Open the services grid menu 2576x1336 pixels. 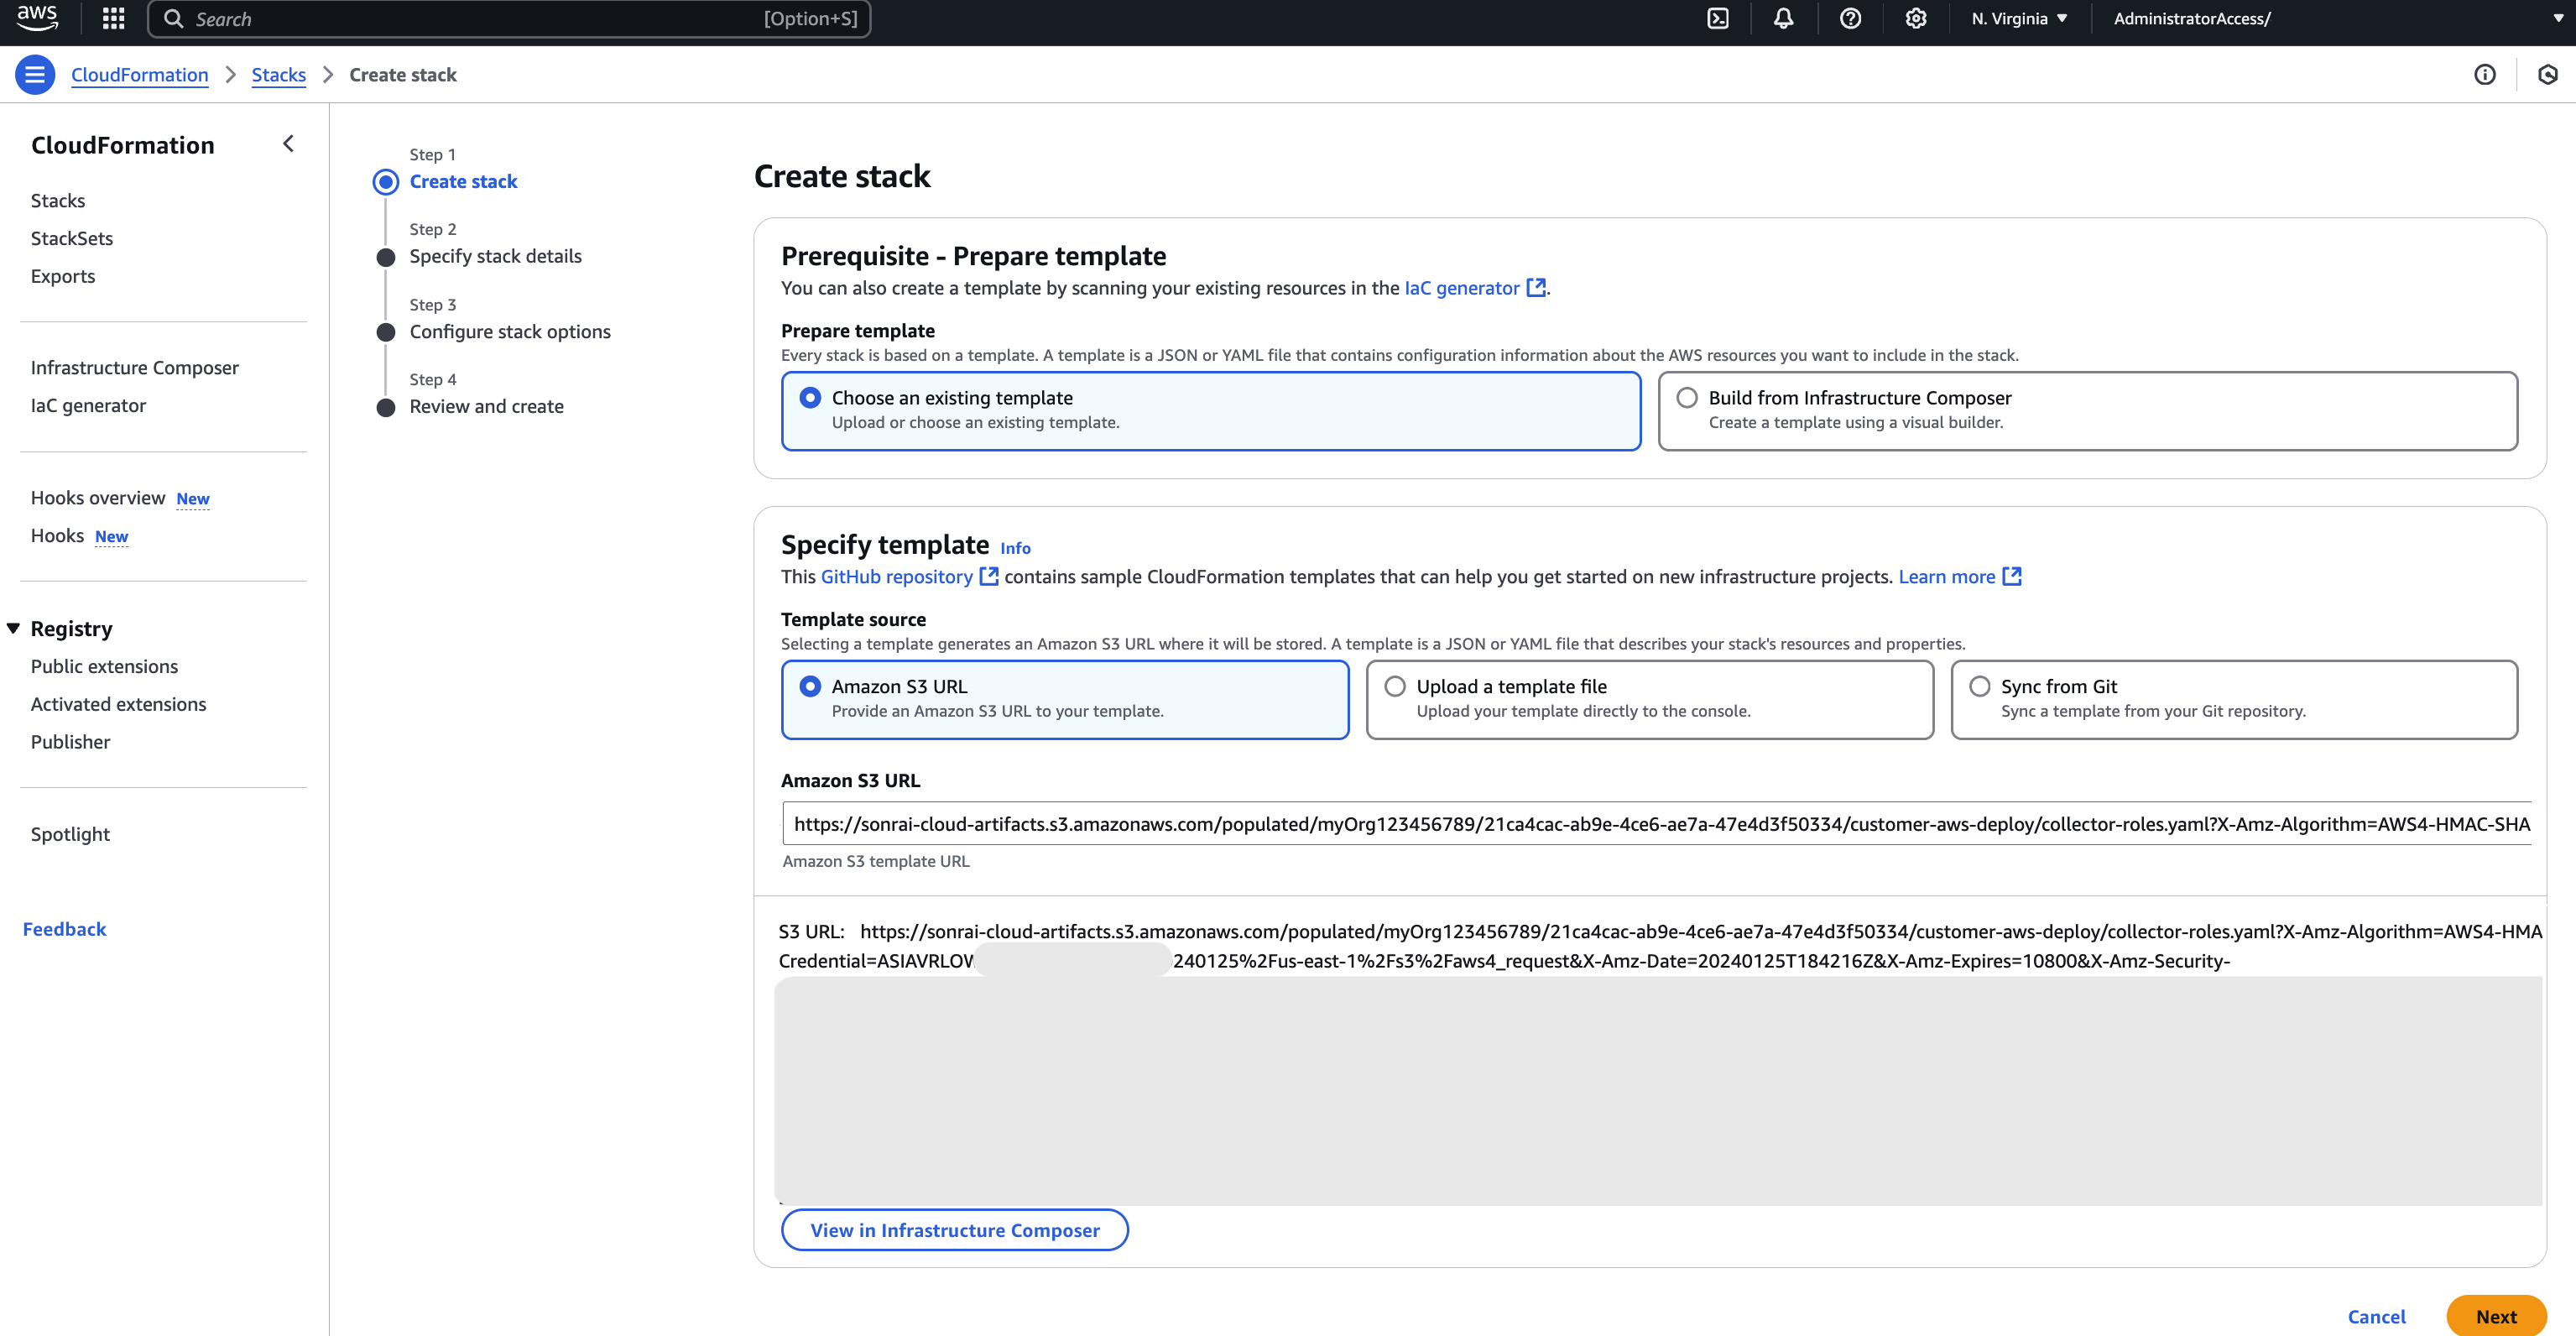click(114, 18)
